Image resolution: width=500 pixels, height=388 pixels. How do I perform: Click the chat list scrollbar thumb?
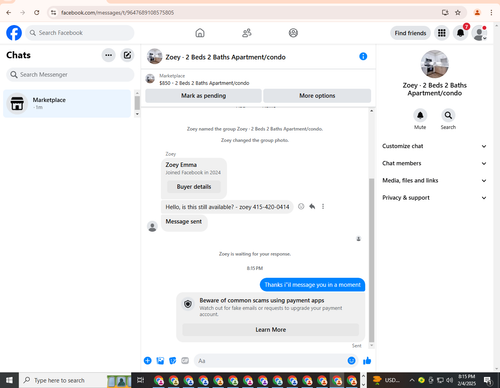137,103
